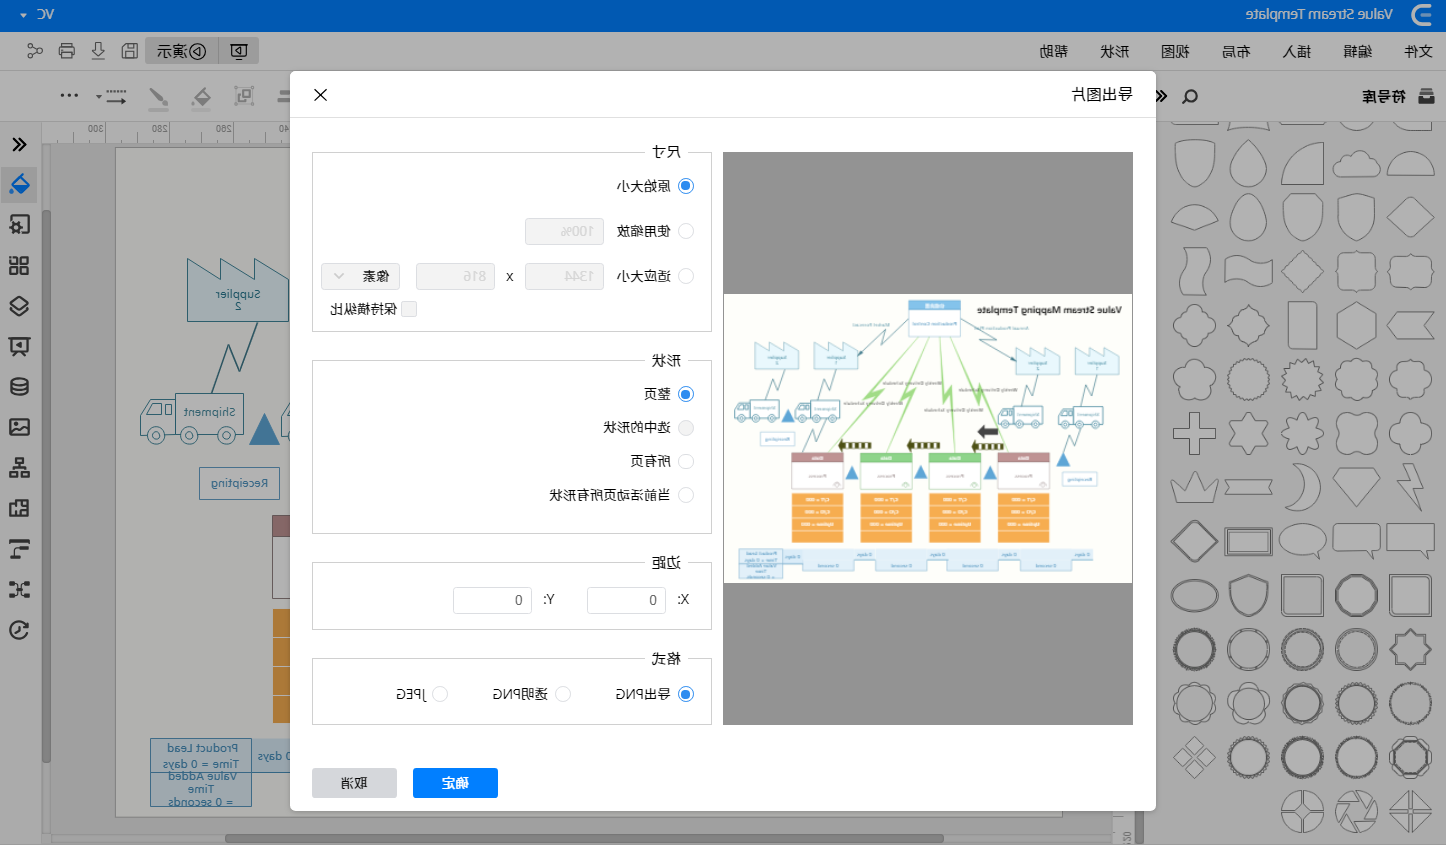Open the mind map icon in sidebar
This screenshot has width=1446, height=845.
(19, 590)
